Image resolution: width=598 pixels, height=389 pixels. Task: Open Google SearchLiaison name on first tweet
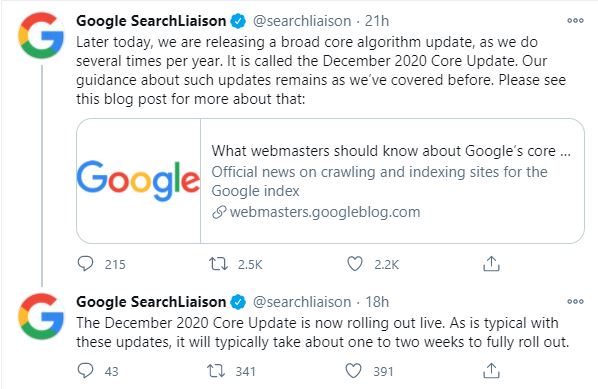151,21
